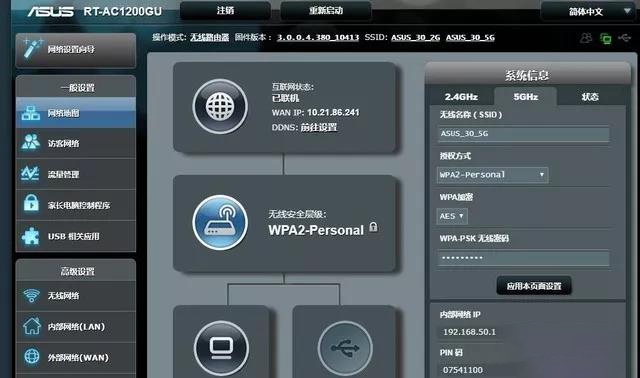Switch to the 2.4GHz tab
The image size is (640, 378).
click(x=461, y=97)
